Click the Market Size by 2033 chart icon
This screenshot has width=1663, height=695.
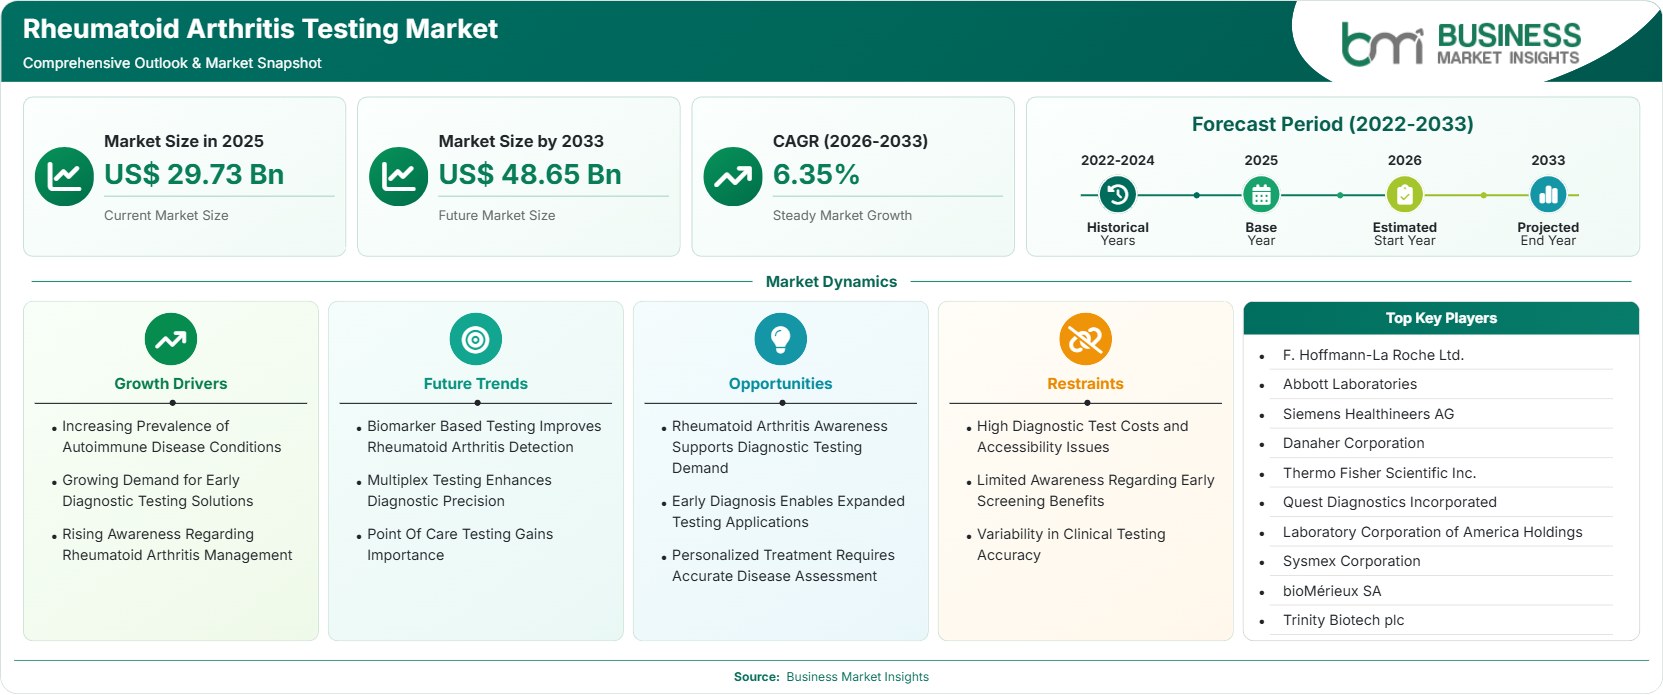pos(398,177)
